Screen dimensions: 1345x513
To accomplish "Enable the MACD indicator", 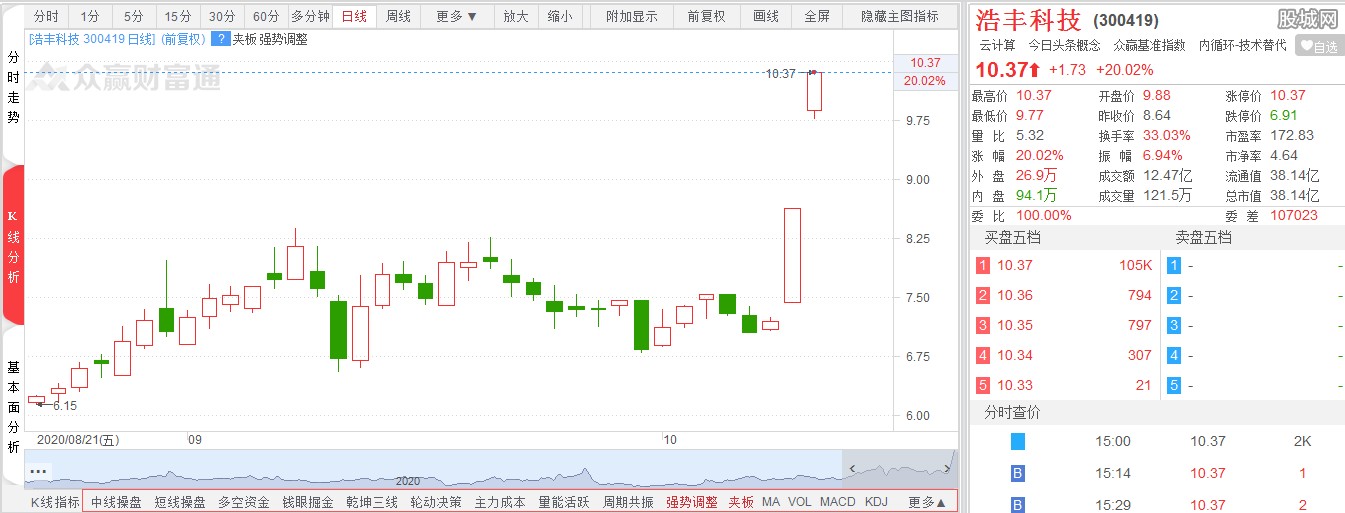I will 838,502.
